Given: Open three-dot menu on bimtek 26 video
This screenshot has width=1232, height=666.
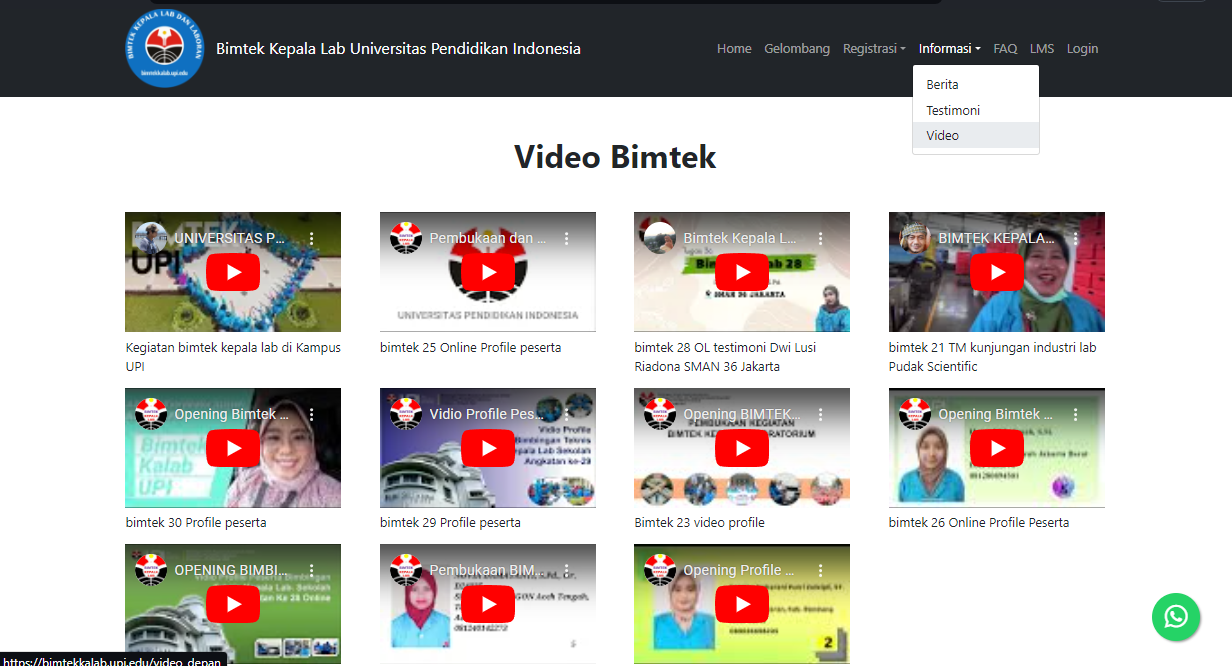Looking at the screenshot, I should (x=1075, y=414).
